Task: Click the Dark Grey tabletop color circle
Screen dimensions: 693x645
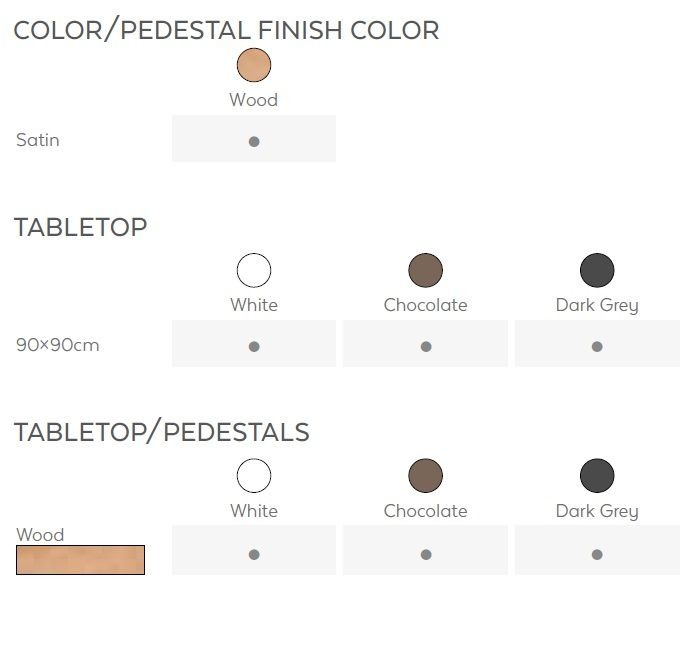Action: (597, 270)
